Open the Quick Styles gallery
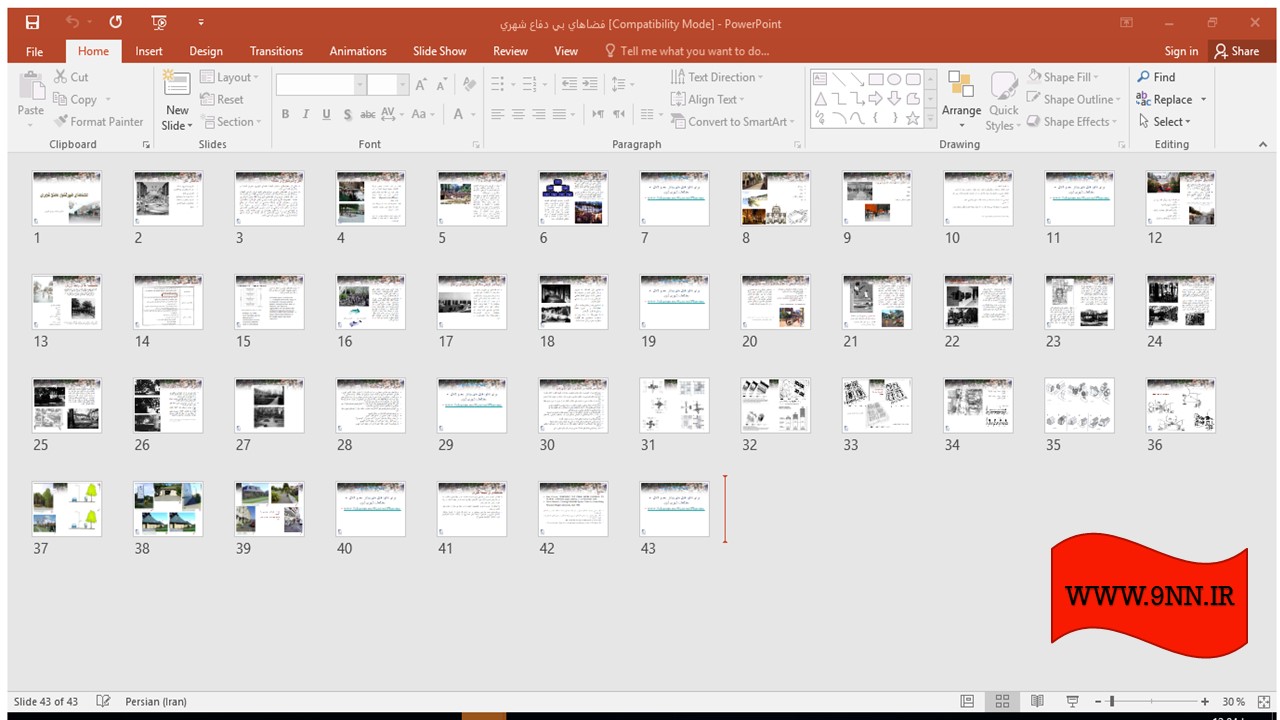Viewport: 1280px width, 720px height. point(1003,100)
